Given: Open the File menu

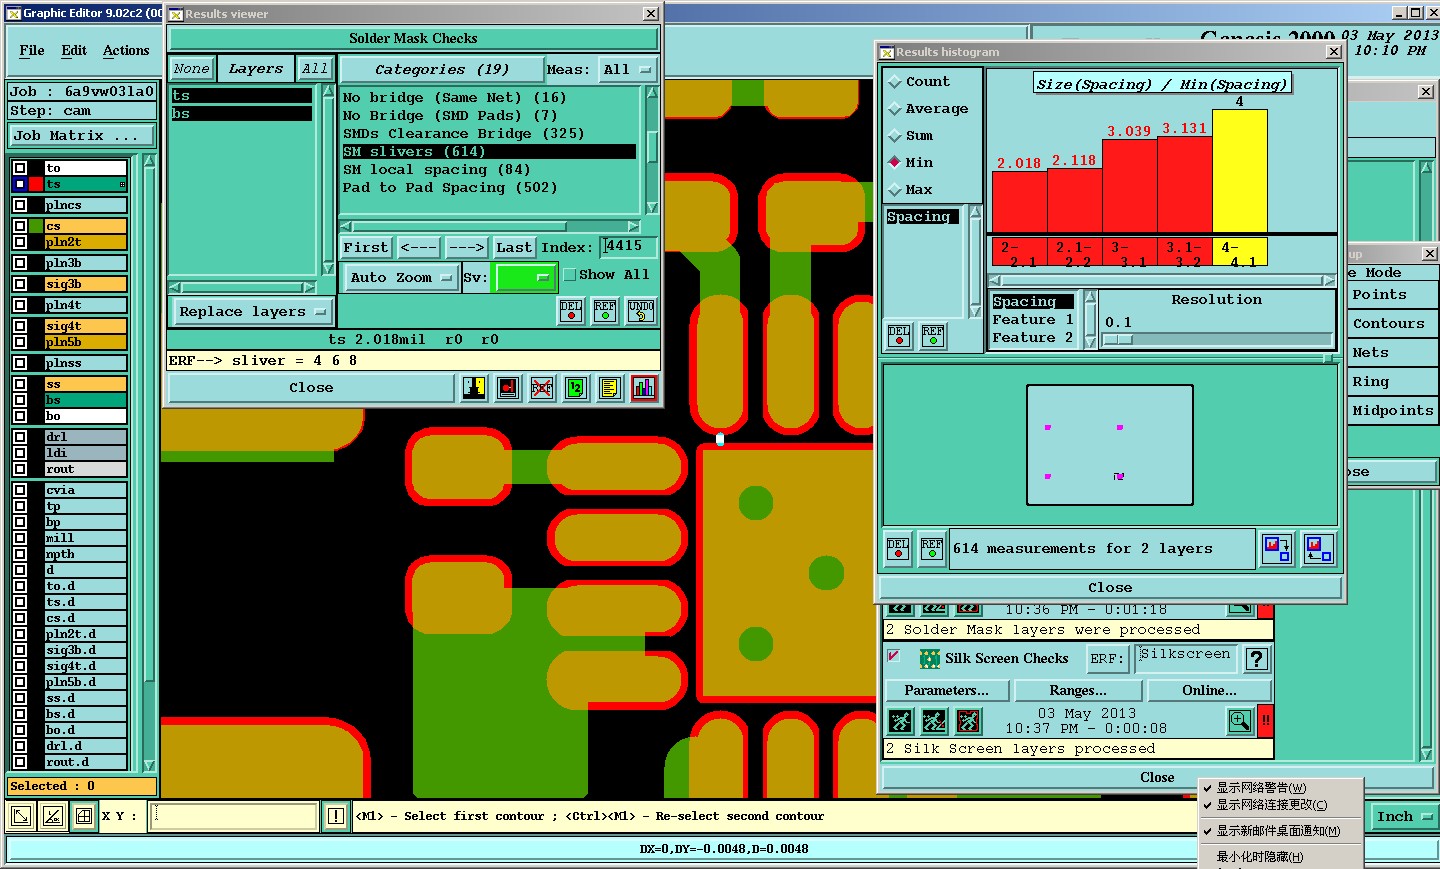Looking at the screenshot, I should click(x=32, y=51).
